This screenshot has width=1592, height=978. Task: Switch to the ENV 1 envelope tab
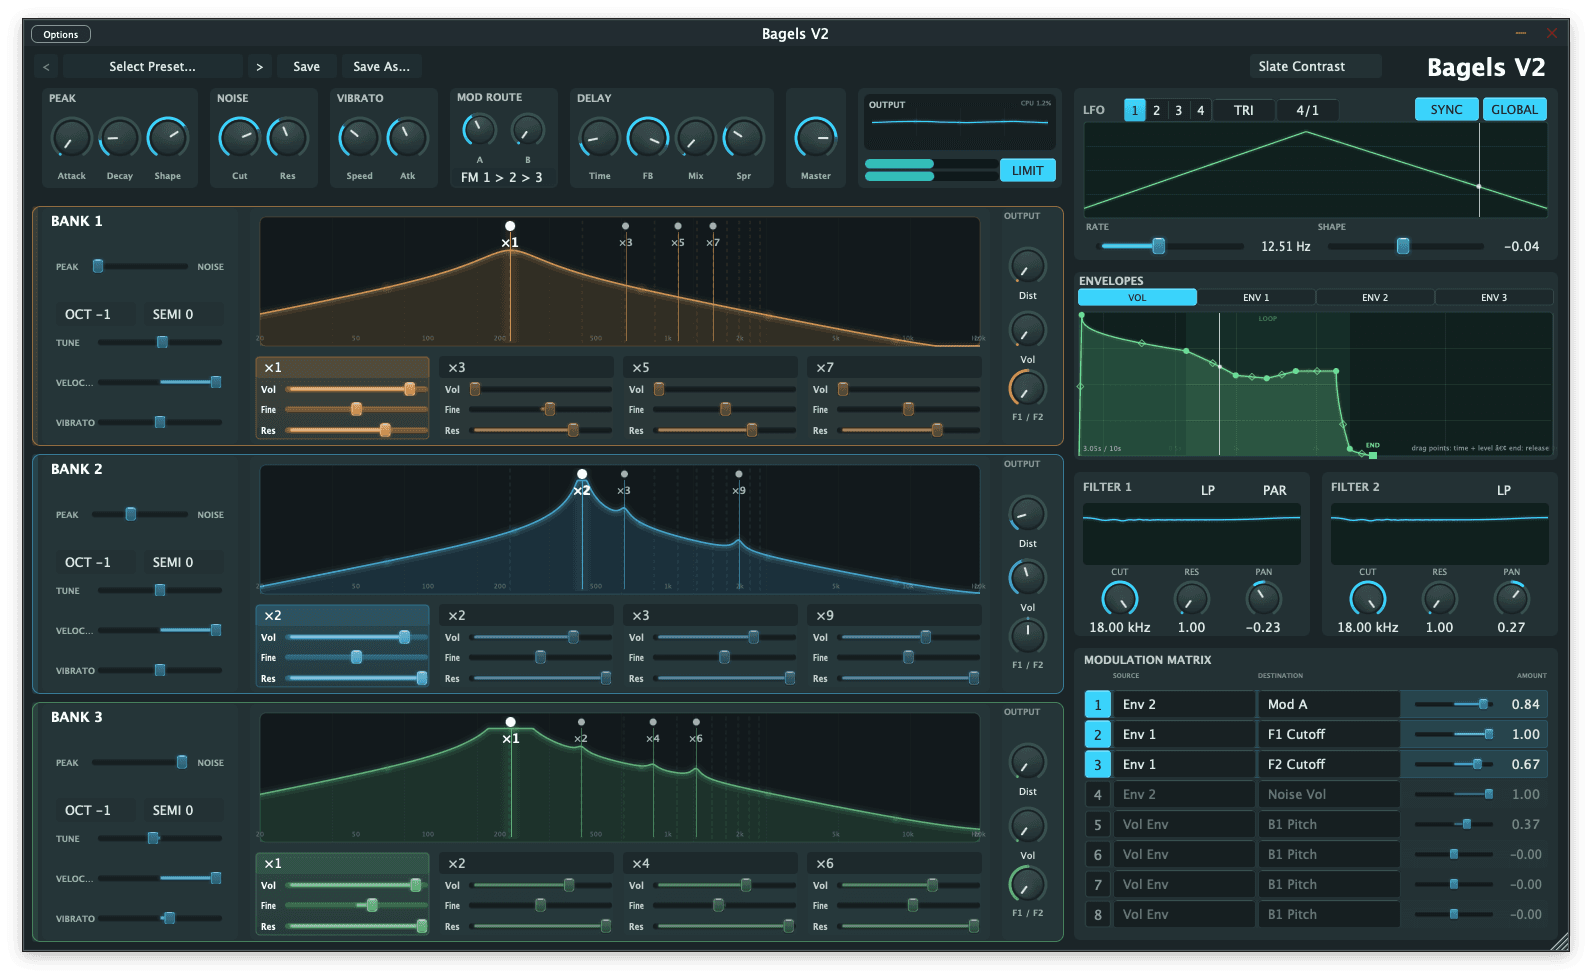point(1255,298)
